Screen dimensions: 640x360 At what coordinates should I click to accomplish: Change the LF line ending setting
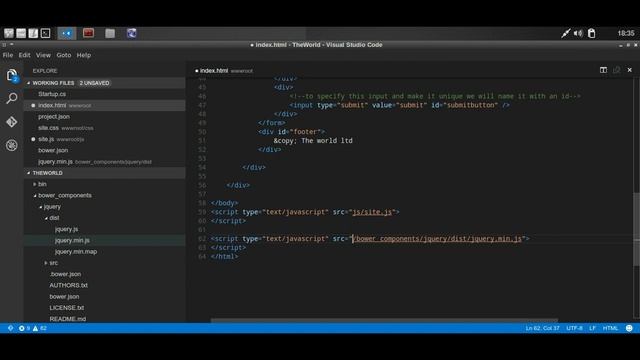coord(592,328)
